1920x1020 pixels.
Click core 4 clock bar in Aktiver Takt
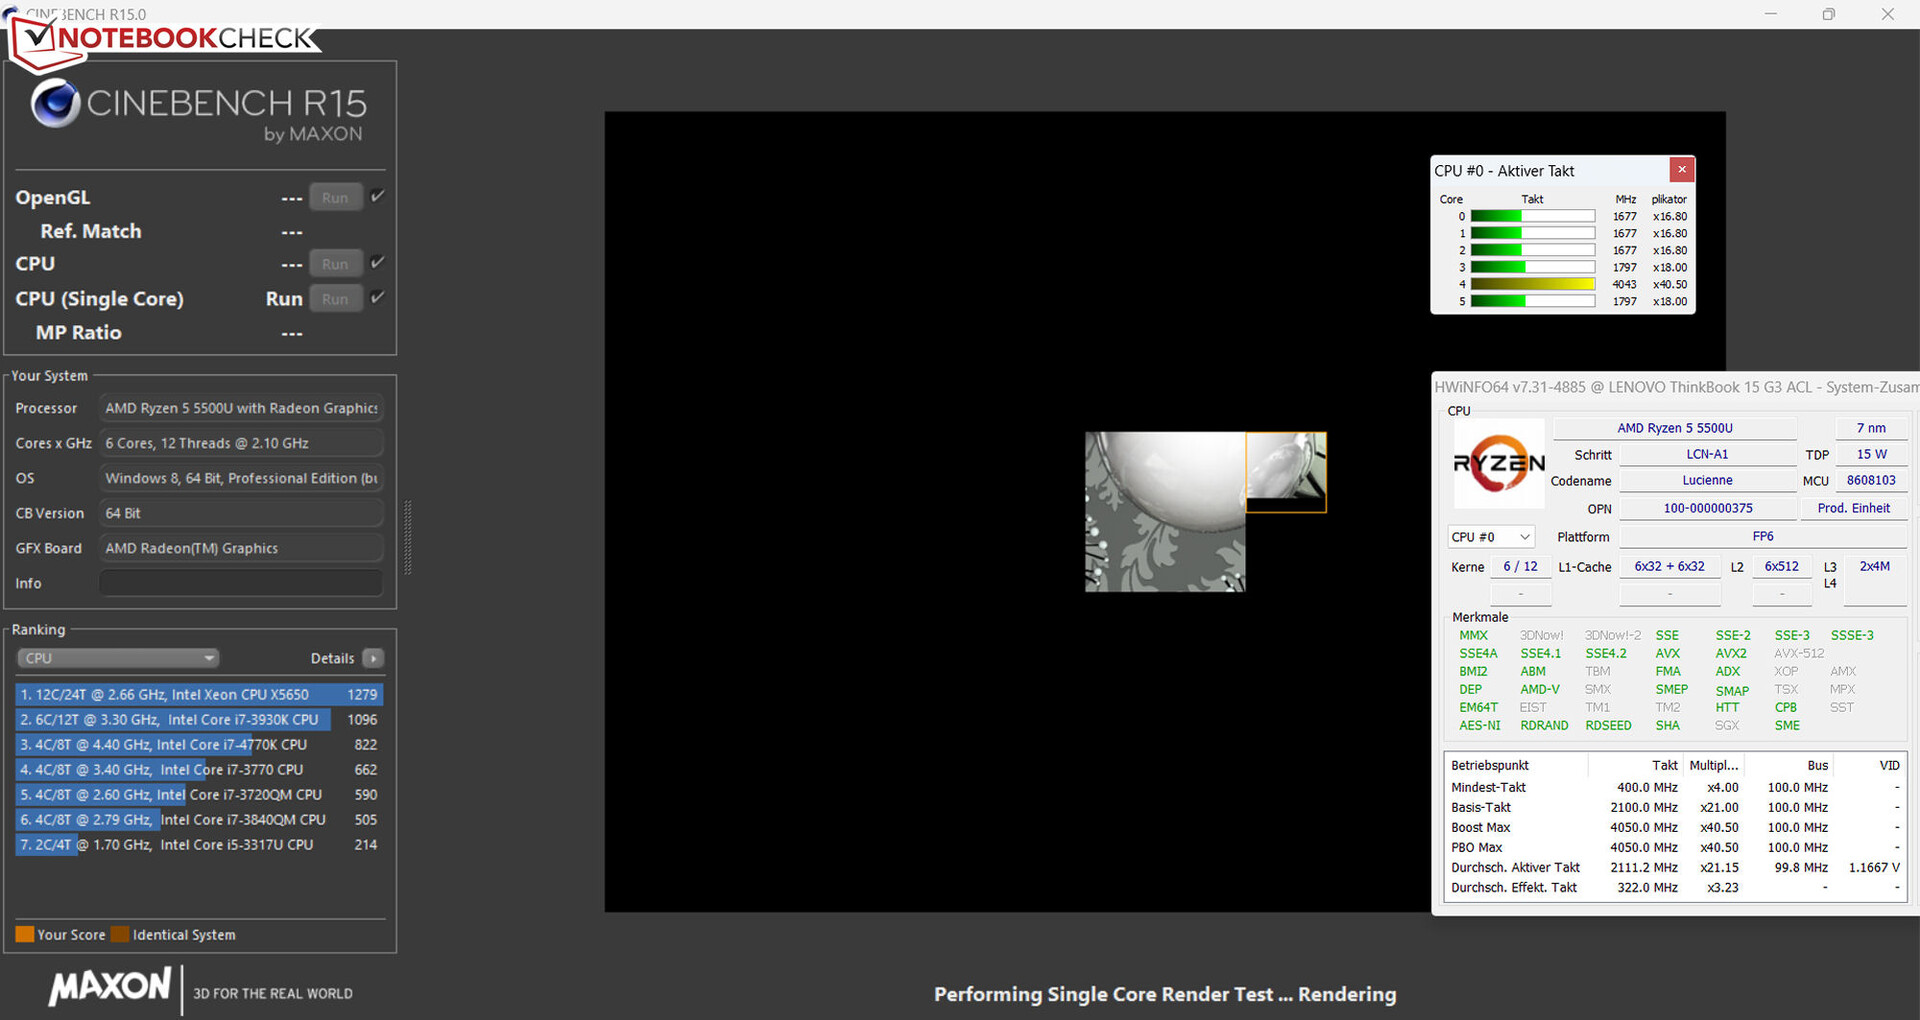[1533, 284]
